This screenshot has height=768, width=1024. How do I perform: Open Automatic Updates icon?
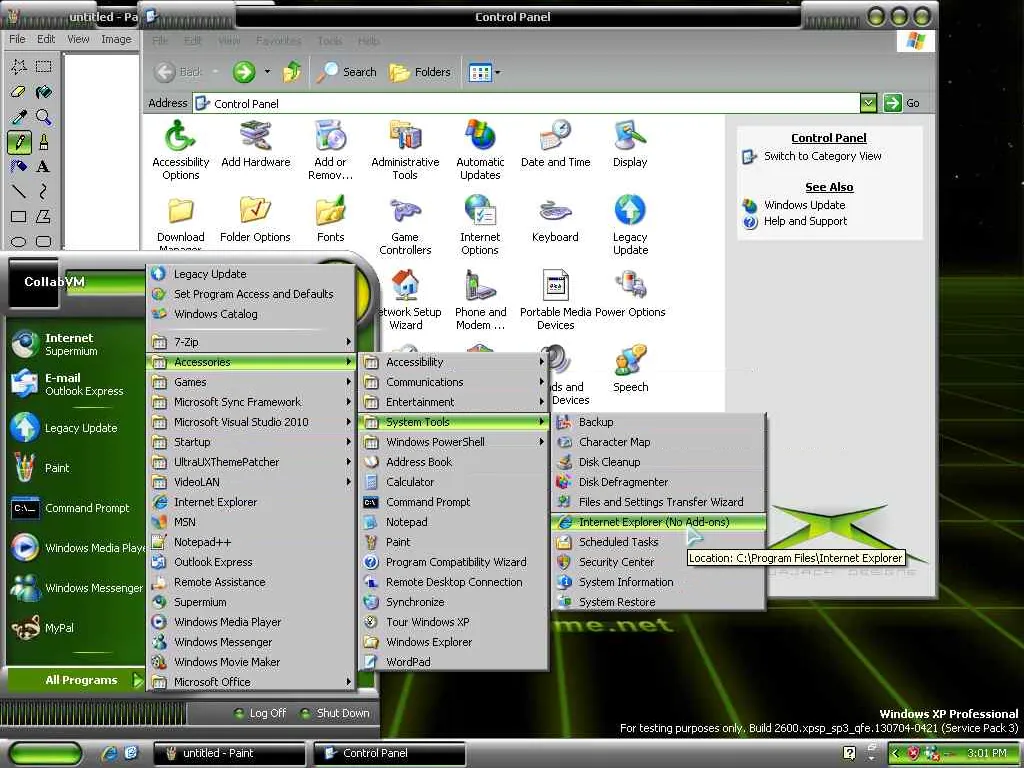coord(480,150)
